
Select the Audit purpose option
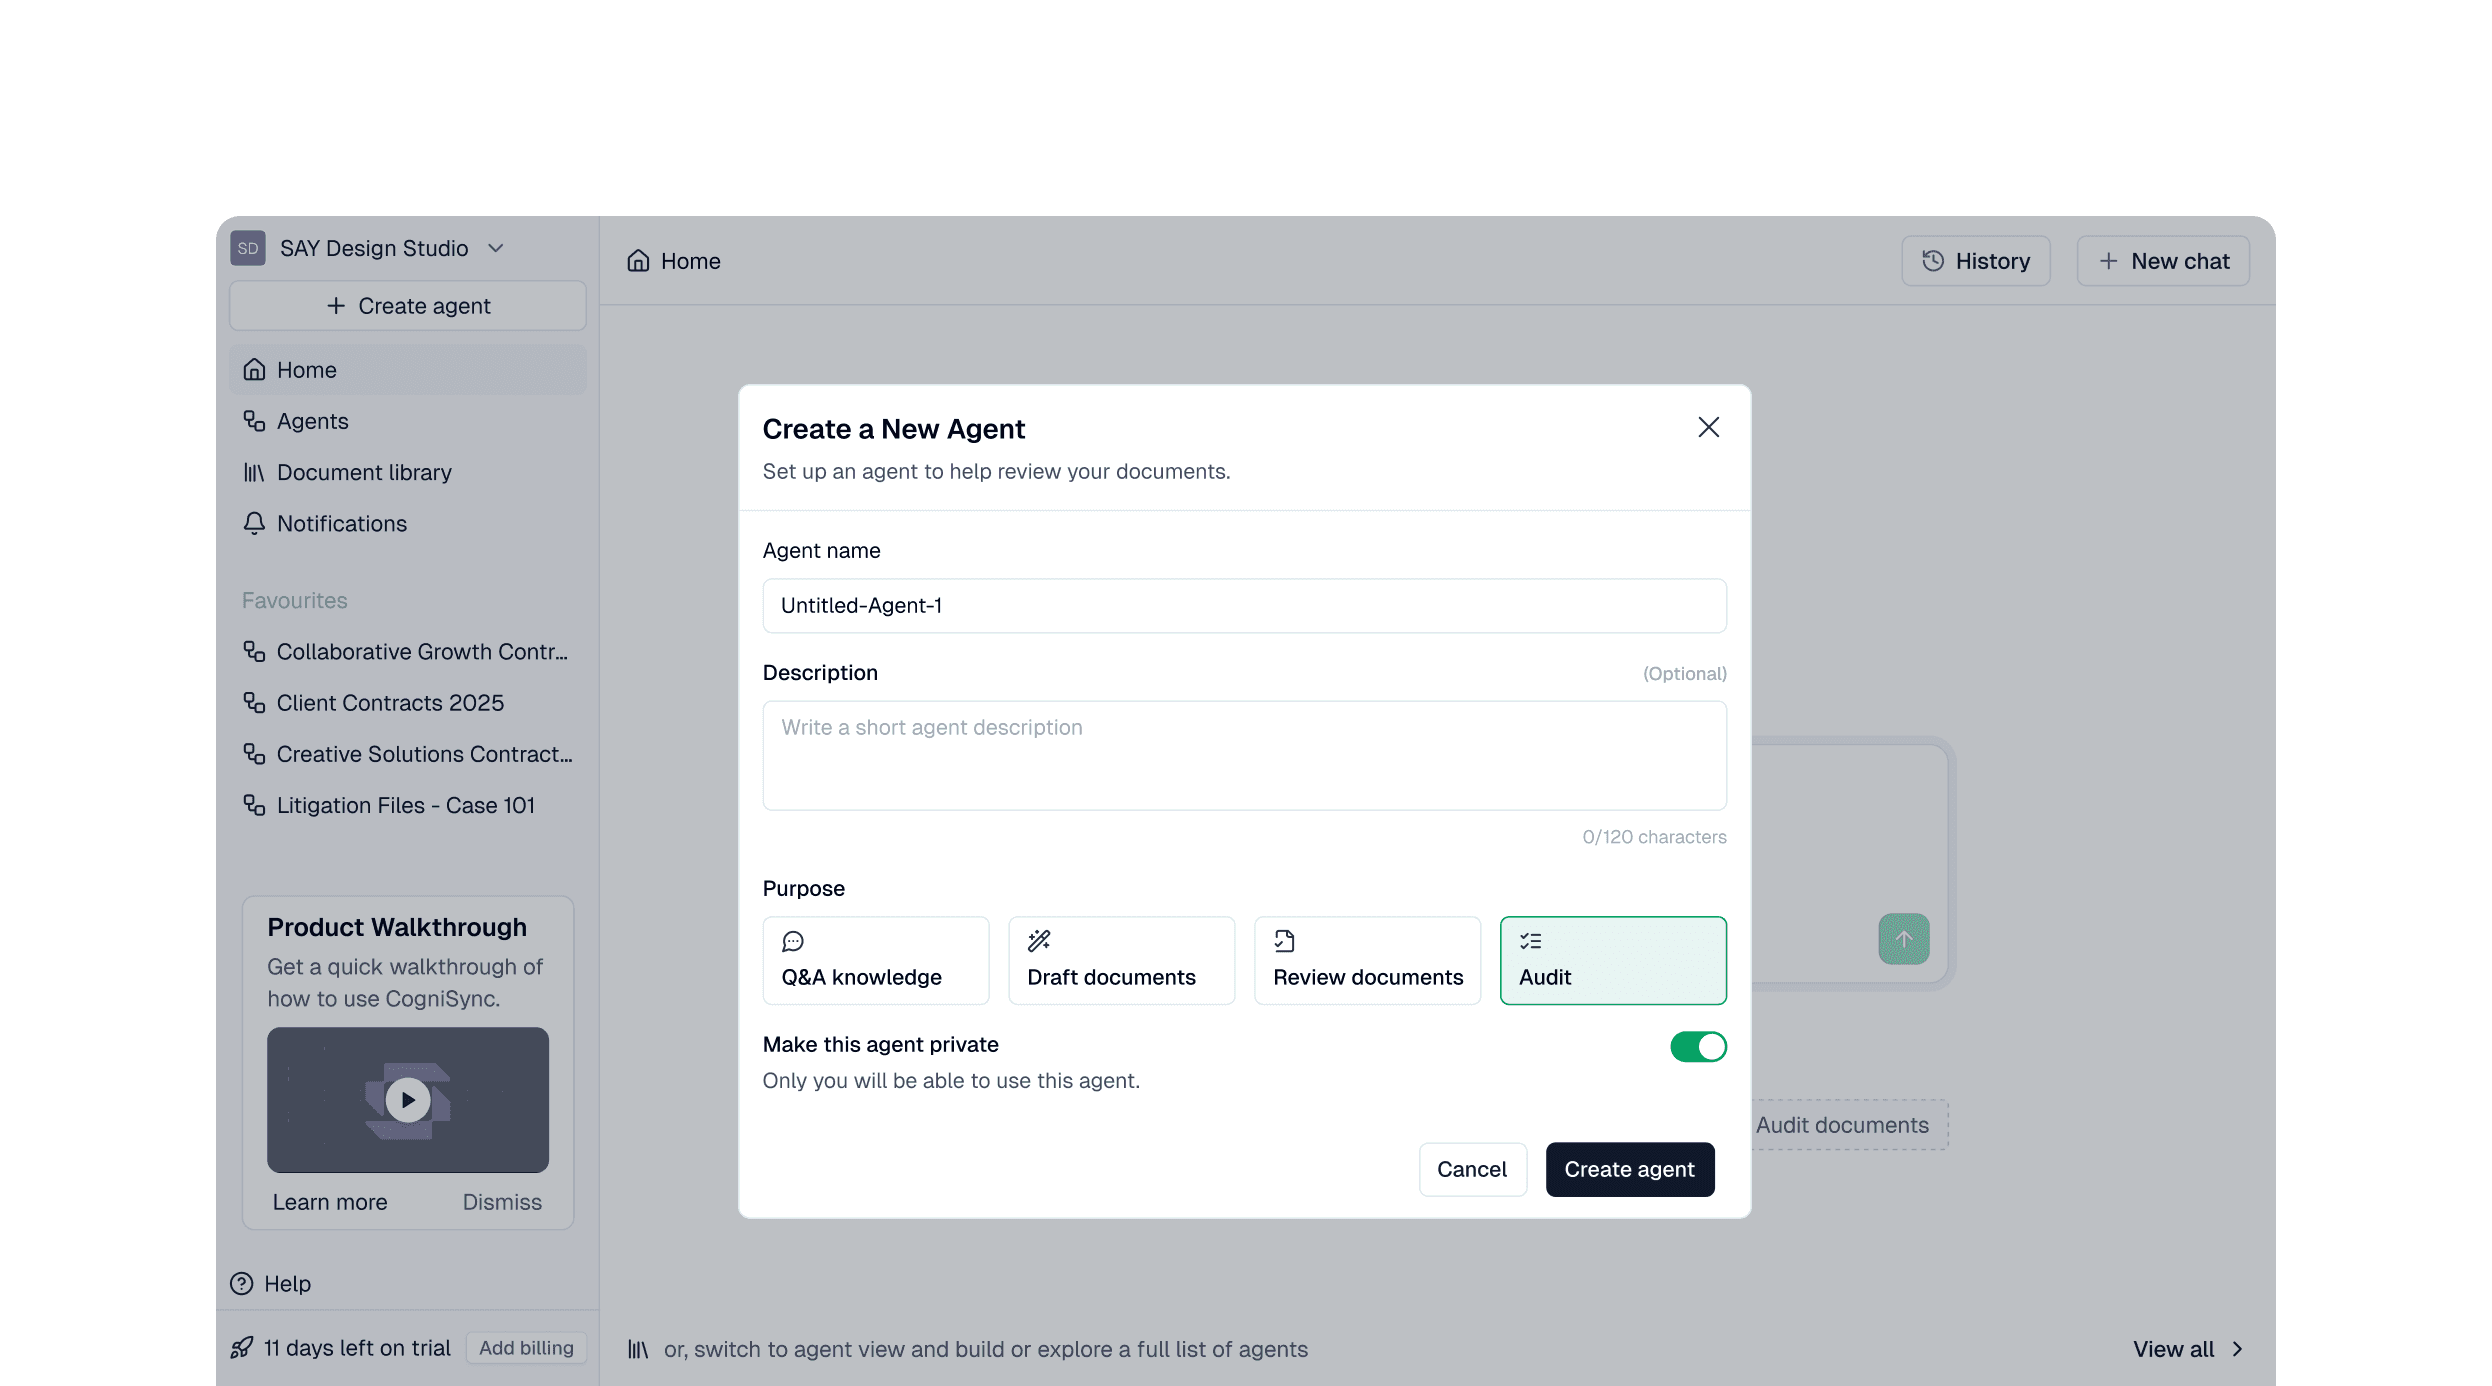pos(1612,960)
